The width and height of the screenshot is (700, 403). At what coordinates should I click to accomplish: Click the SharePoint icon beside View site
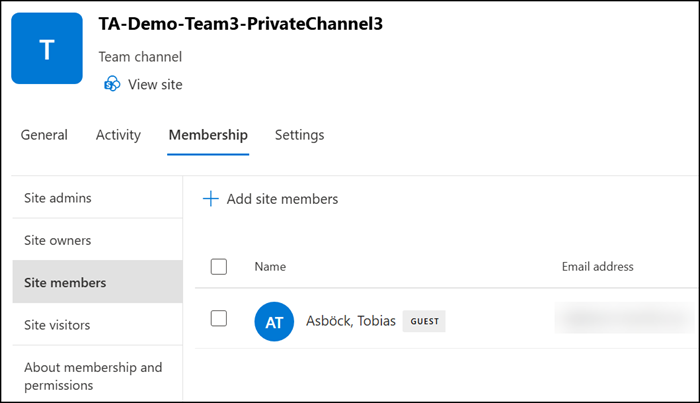(112, 84)
